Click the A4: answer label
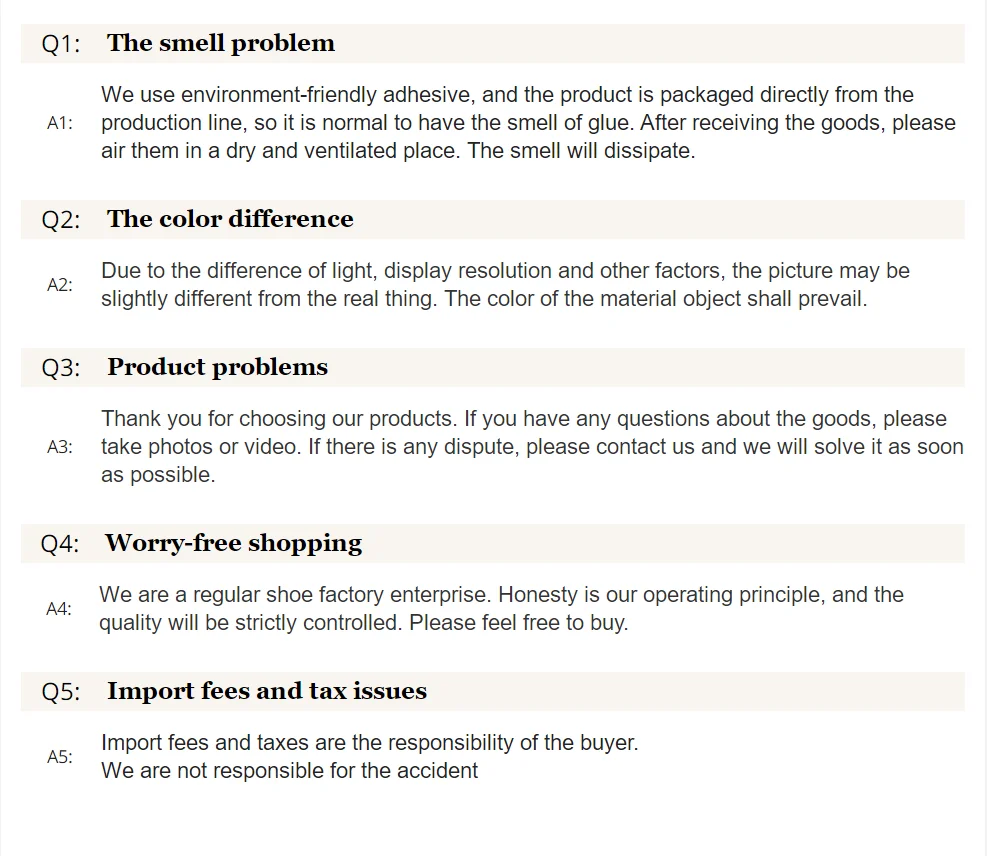Viewport: 987px width, 856px height. click(59, 609)
